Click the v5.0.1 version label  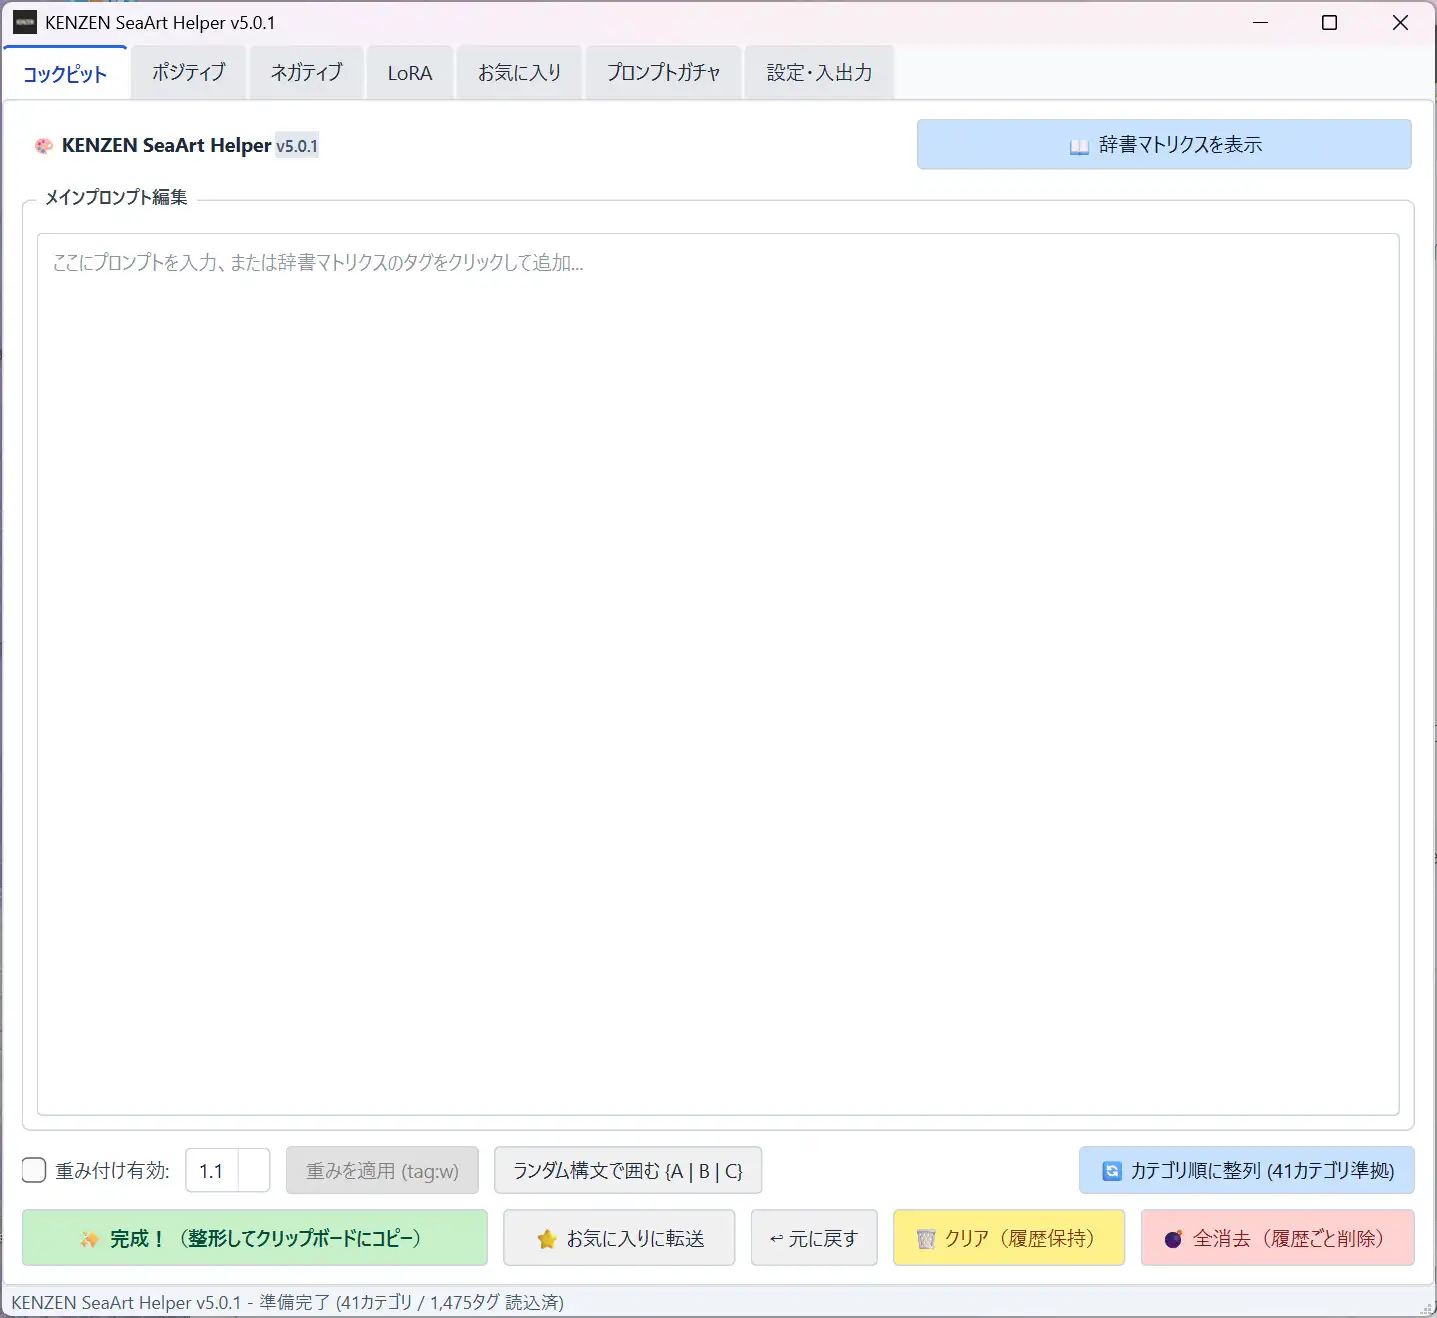297,146
